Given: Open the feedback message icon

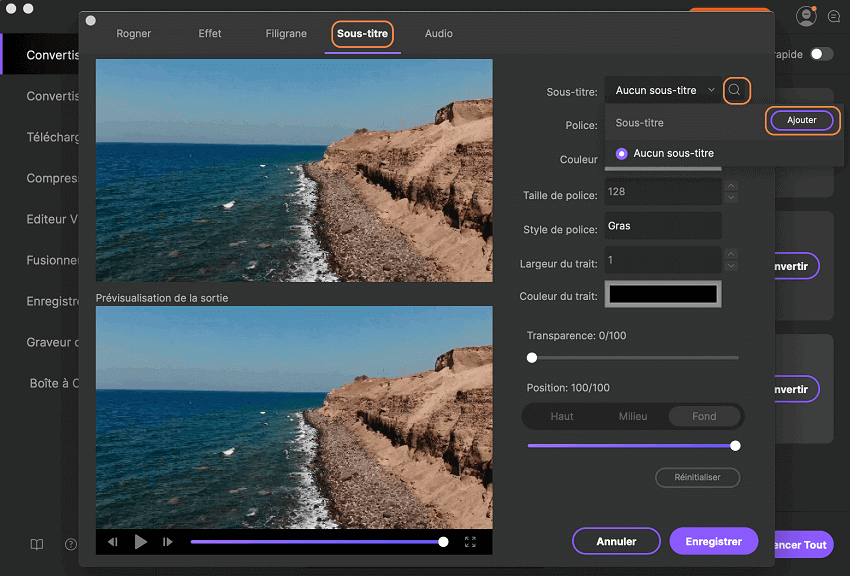Looking at the screenshot, I should point(834,16).
